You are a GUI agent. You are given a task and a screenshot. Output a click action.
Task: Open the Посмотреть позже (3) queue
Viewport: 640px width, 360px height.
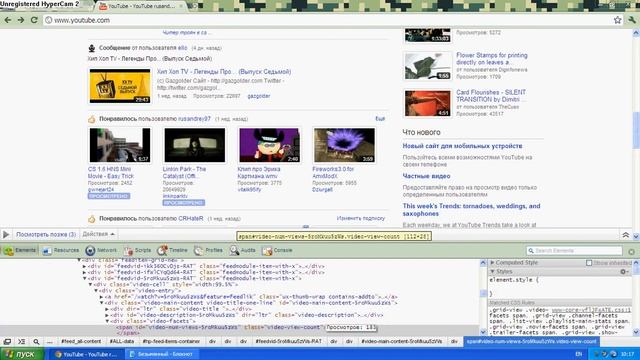[x=46, y=234]
